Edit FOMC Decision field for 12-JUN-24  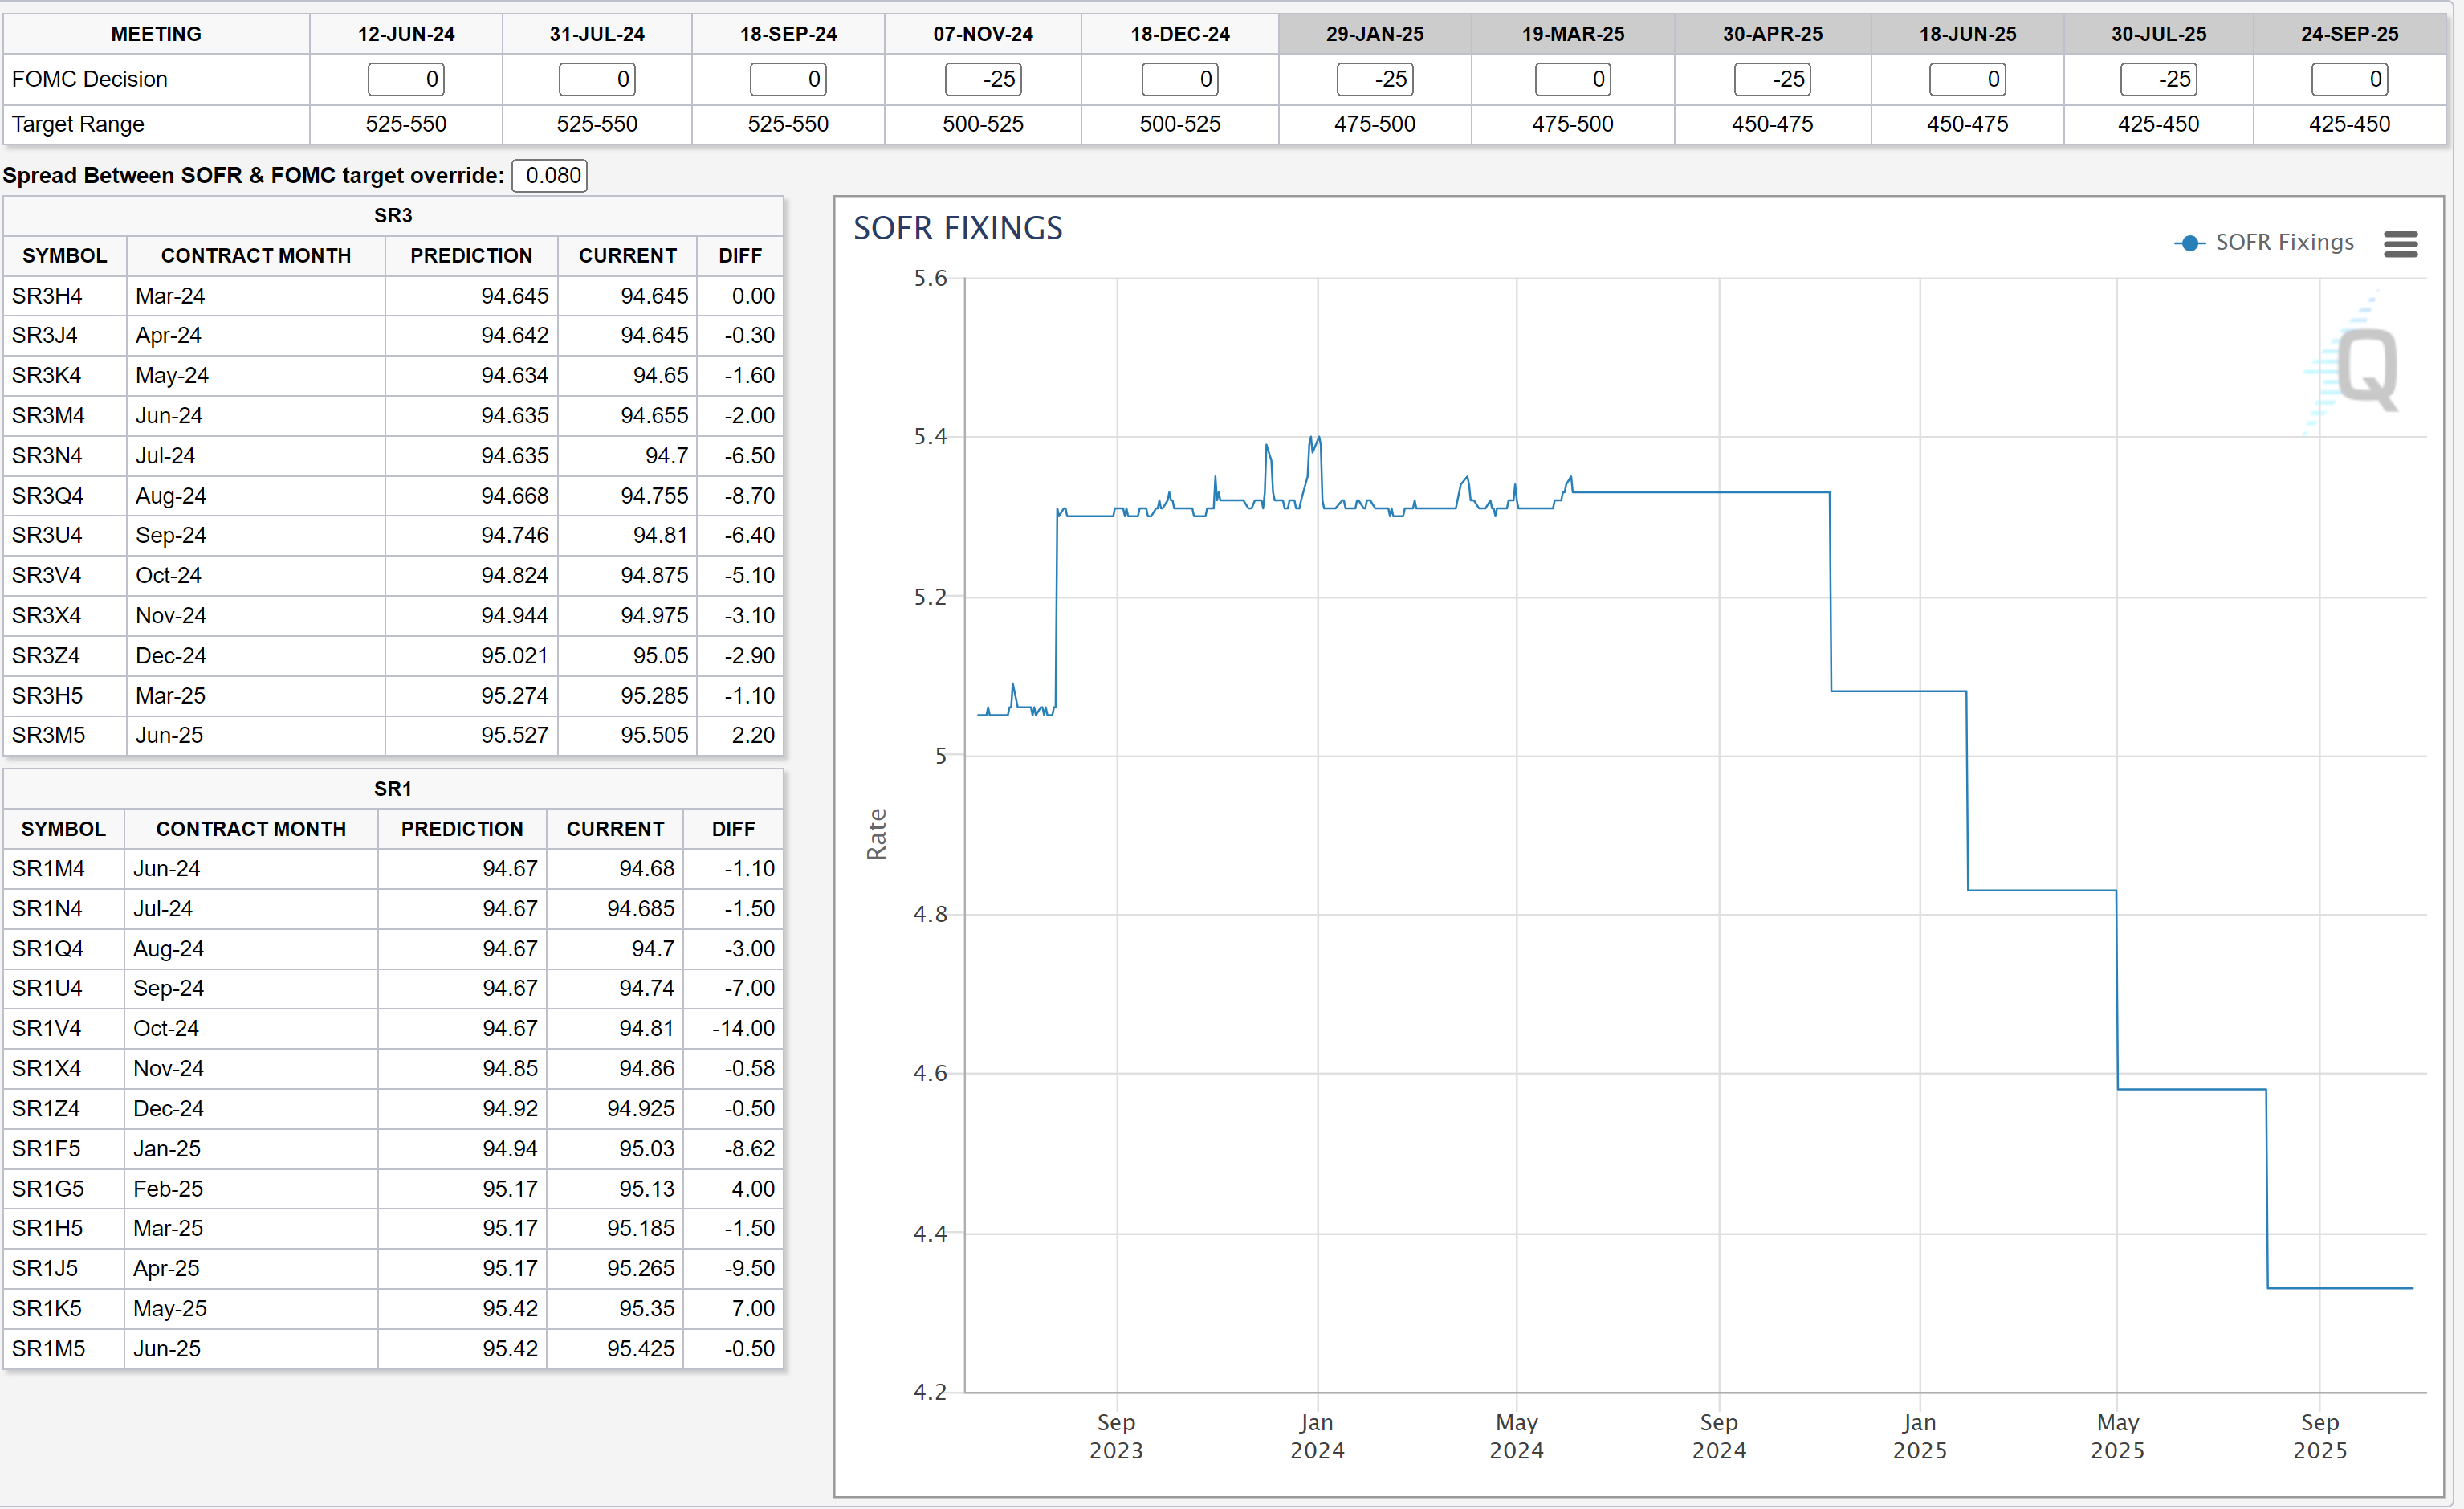click(x=406, y=79)
